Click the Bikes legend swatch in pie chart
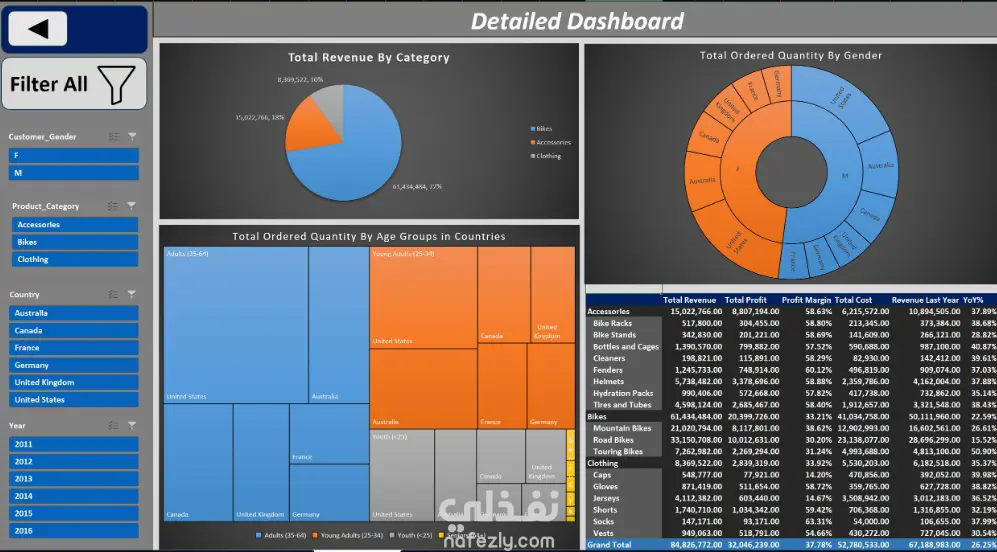Screen dimensions: 997x552 [533, 128]
